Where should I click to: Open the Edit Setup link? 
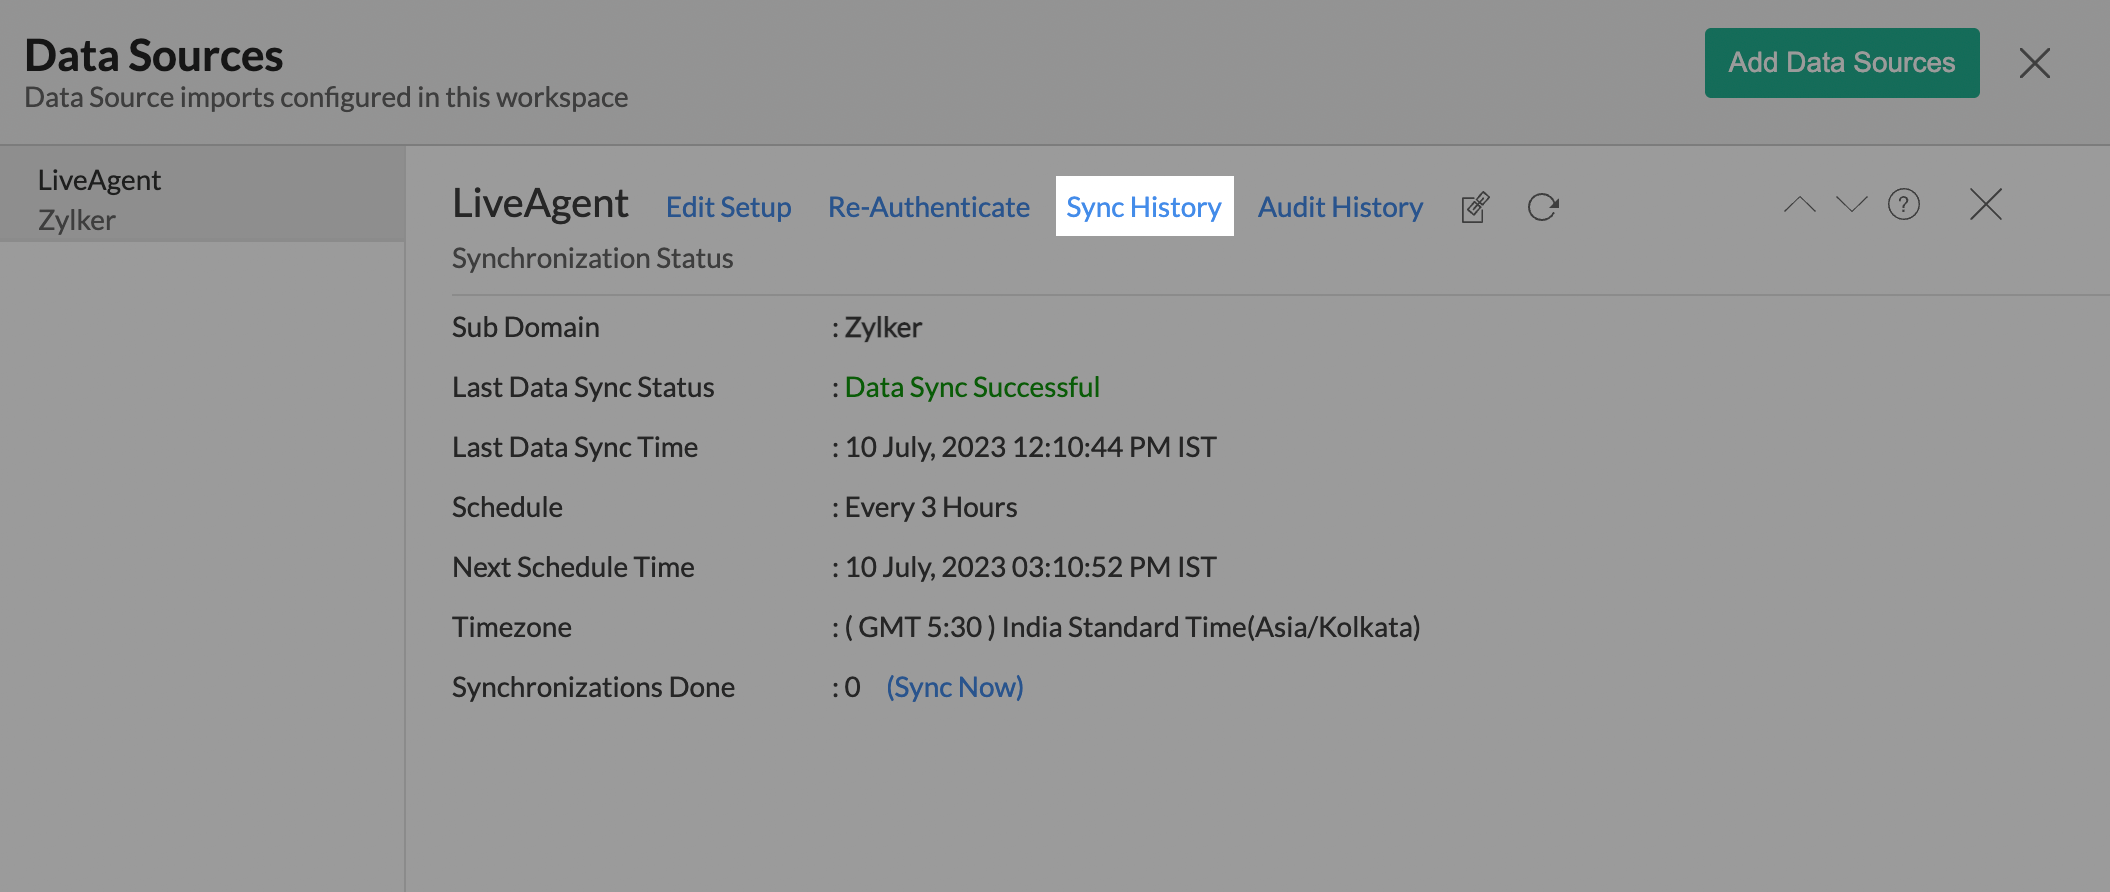pyautogui.click(x=728, y=207)
